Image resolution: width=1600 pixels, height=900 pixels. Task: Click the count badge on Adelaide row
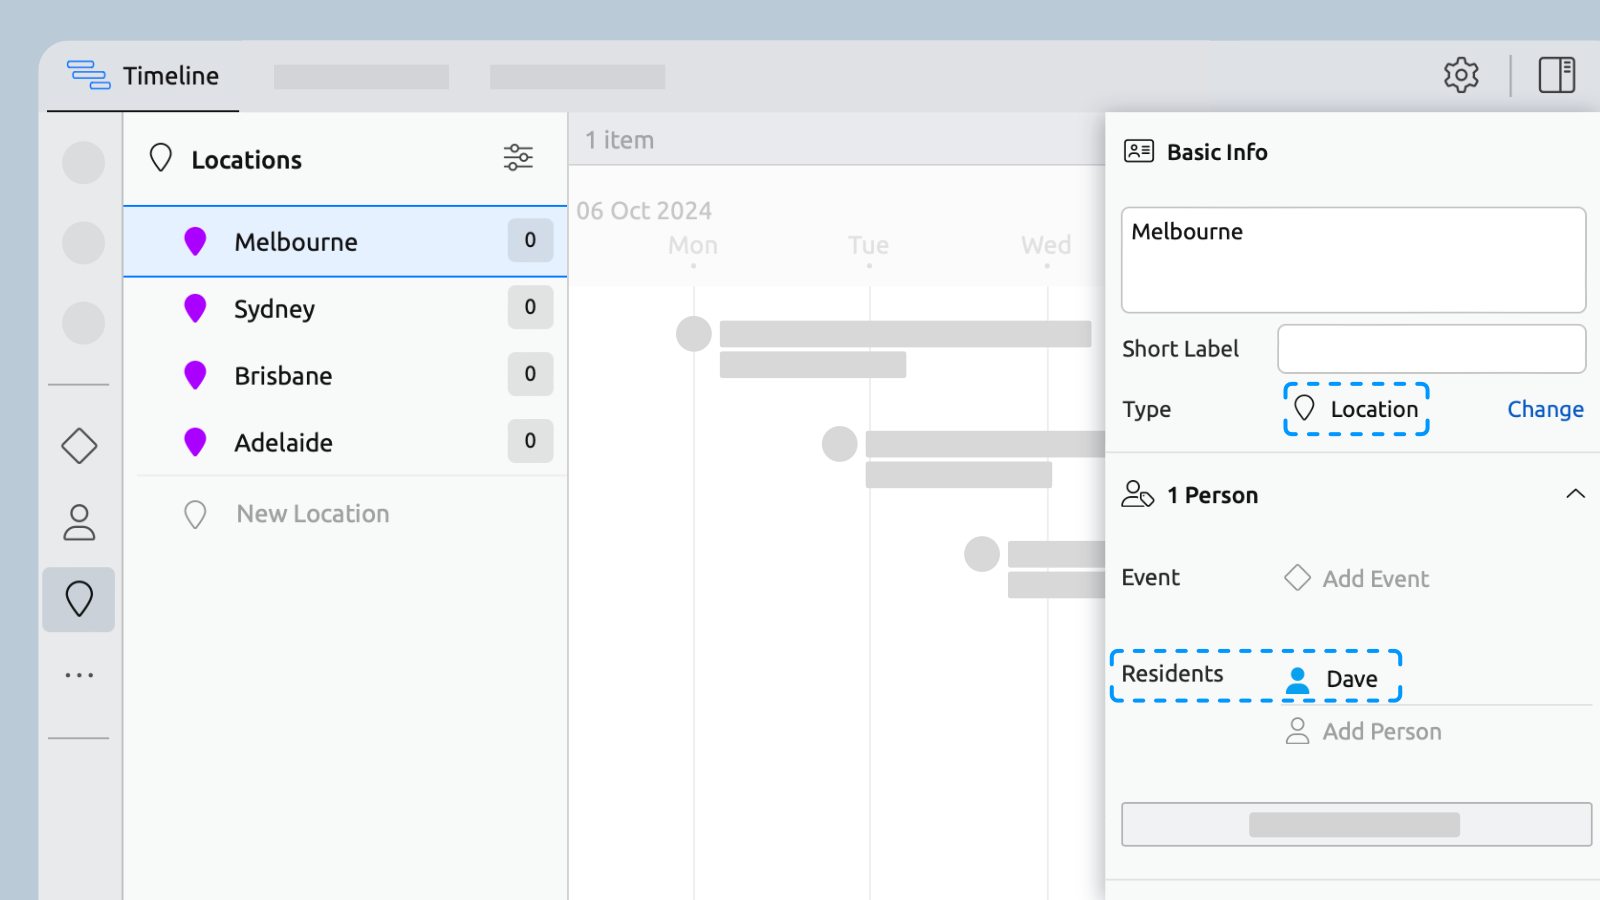click(530, 441)
